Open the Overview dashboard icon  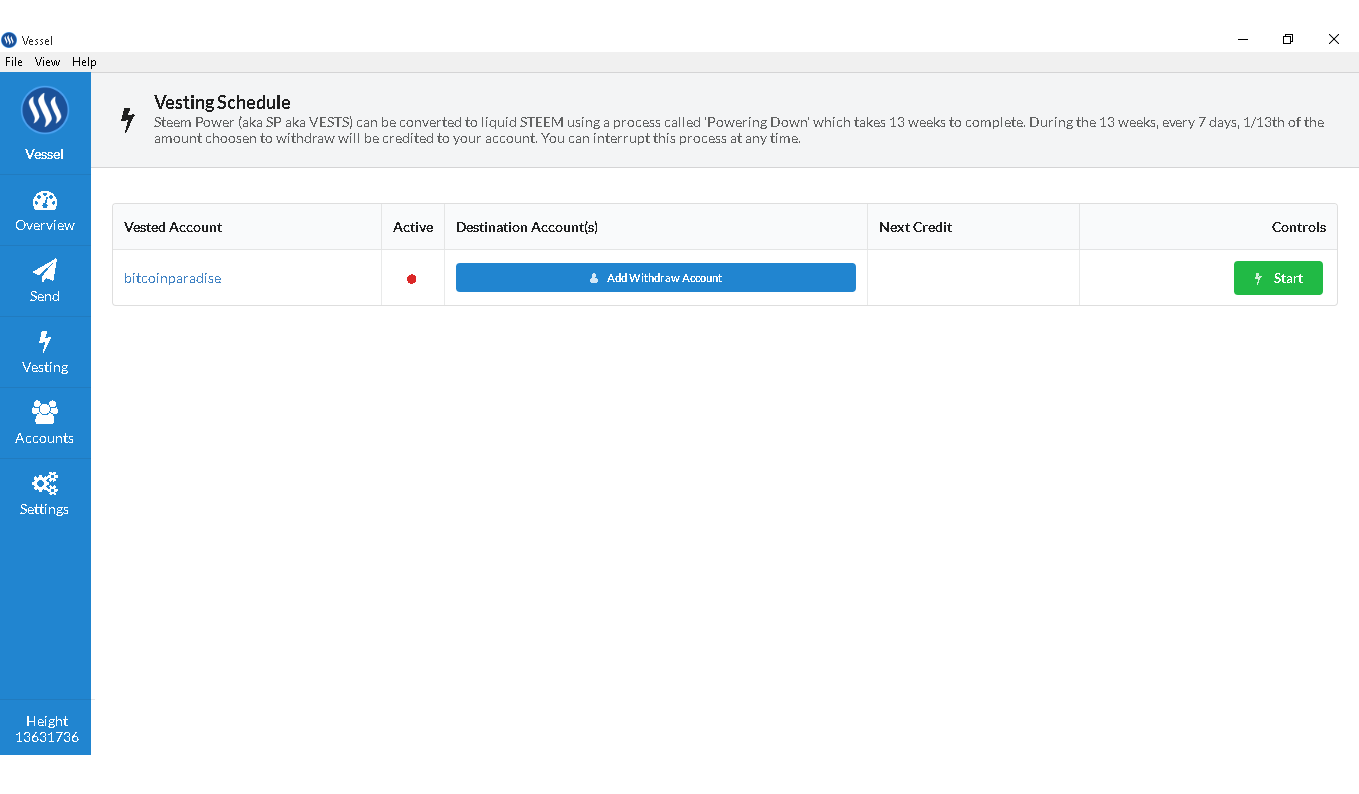coord(45,200)
